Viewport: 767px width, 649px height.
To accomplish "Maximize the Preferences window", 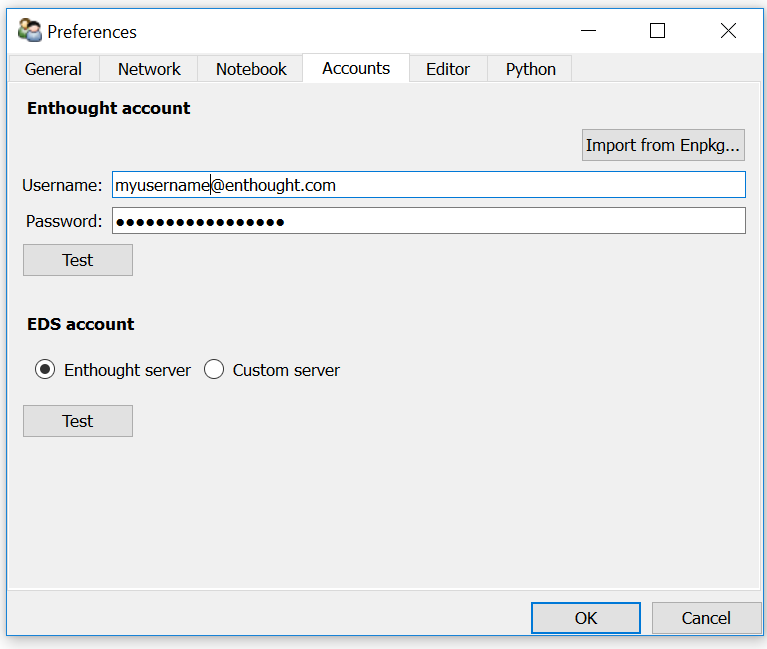I will (657, 31).
